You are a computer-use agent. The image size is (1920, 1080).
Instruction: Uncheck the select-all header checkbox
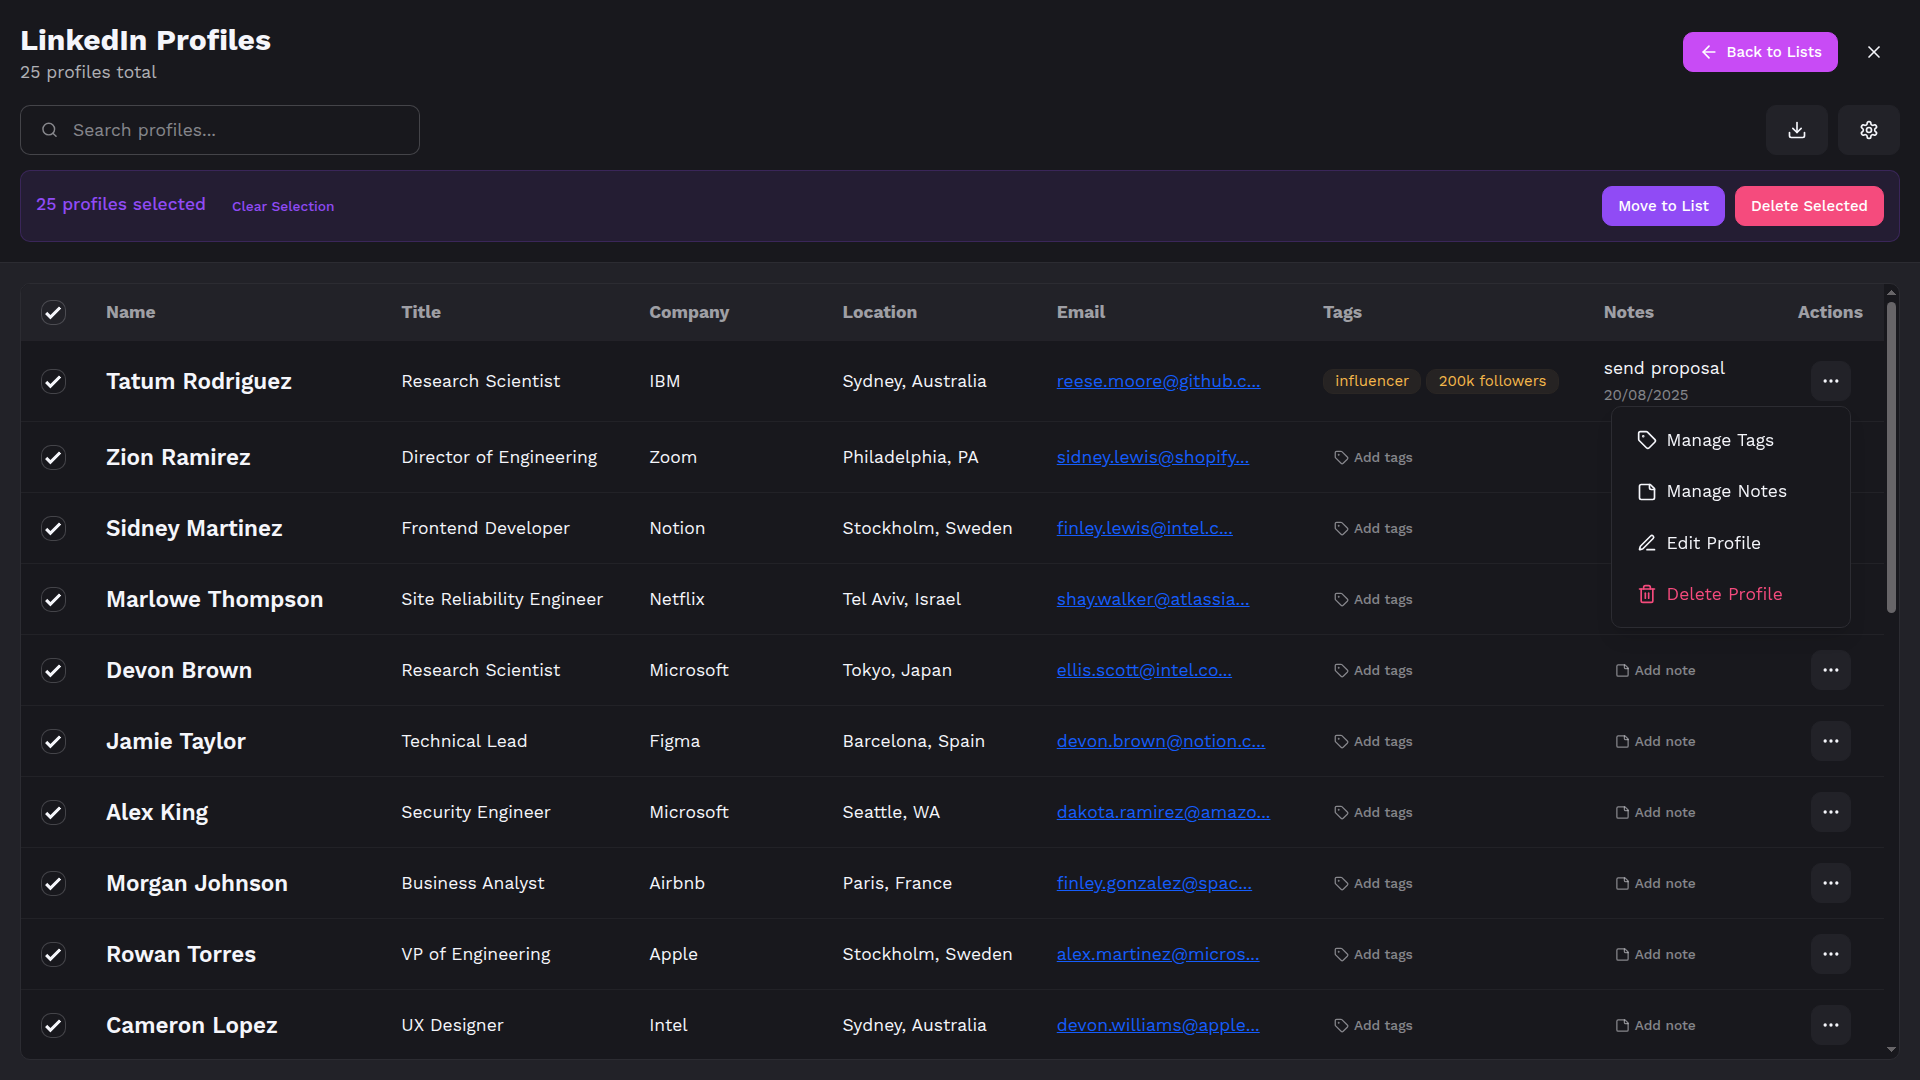pyautogui.click(x=53, y=313)
